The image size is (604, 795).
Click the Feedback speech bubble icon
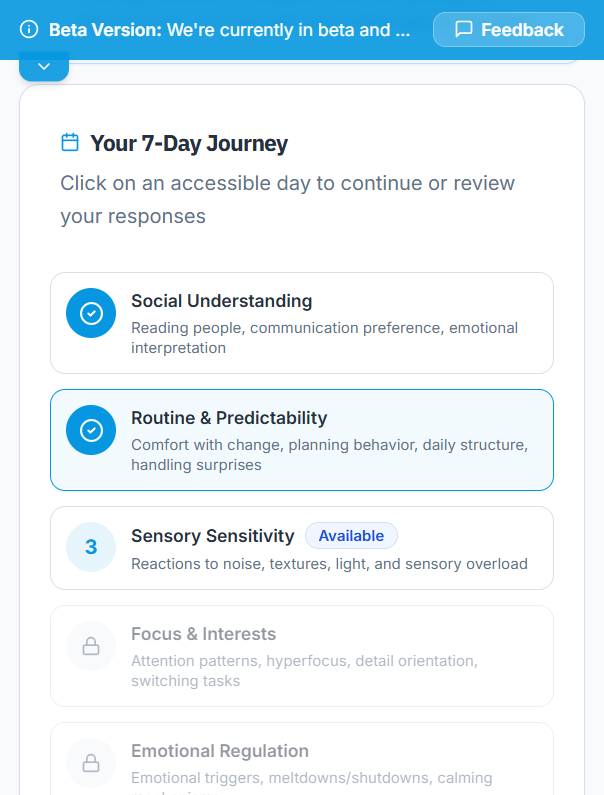(x=464, y=30)
